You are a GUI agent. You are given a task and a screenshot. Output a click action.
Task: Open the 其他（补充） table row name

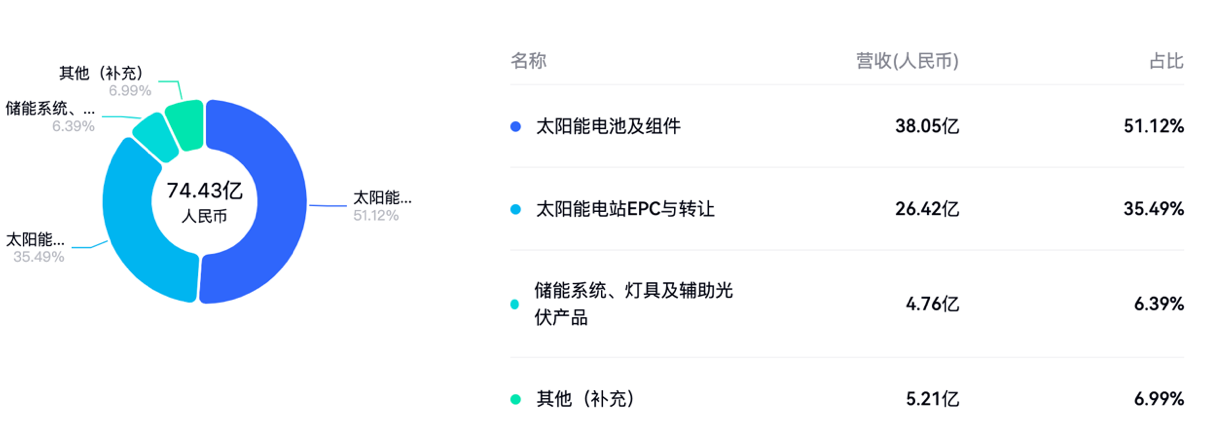click(585, 399)
